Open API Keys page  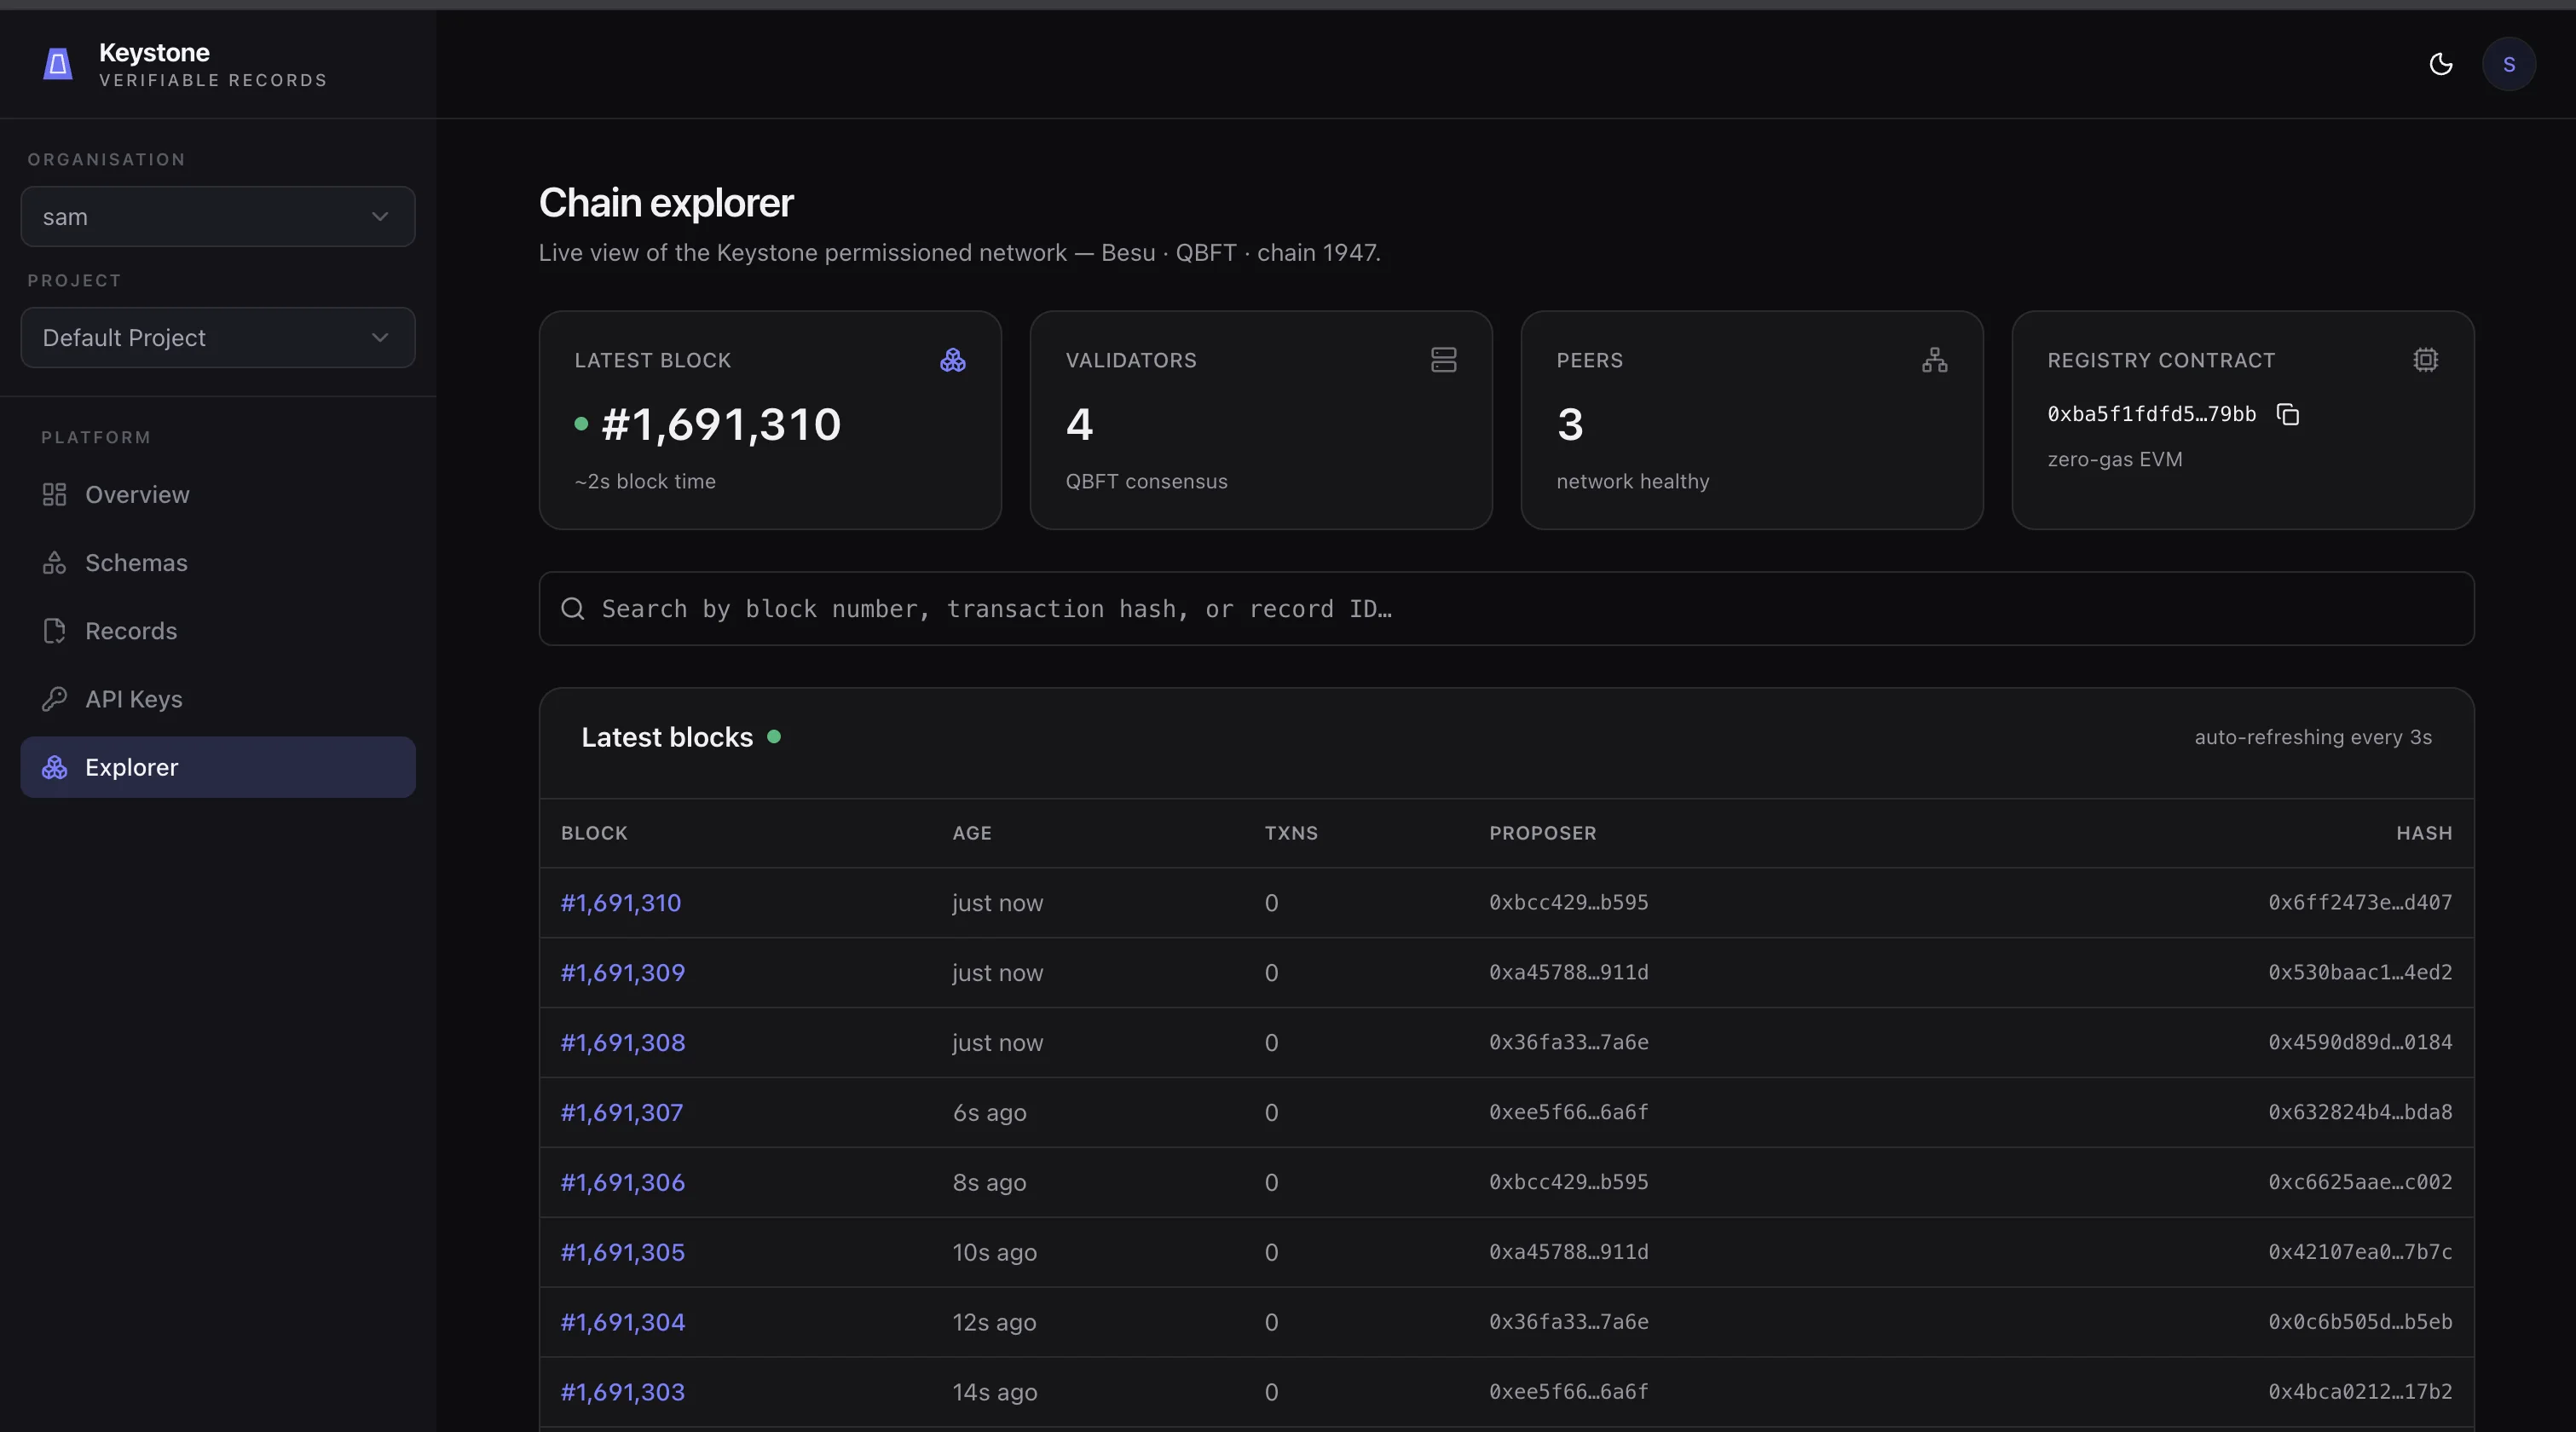[x=218, y=699]
